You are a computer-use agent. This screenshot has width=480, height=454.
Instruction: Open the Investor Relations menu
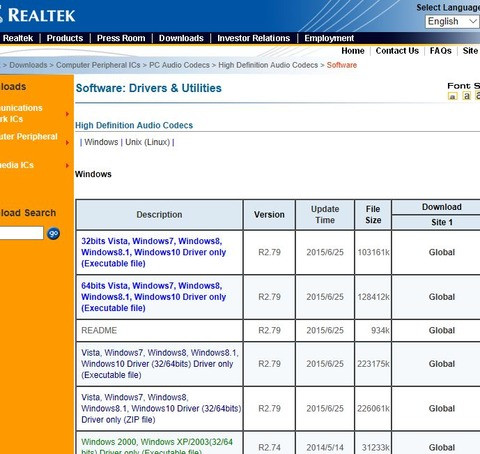pyautogui.click(x=254, y=38)
